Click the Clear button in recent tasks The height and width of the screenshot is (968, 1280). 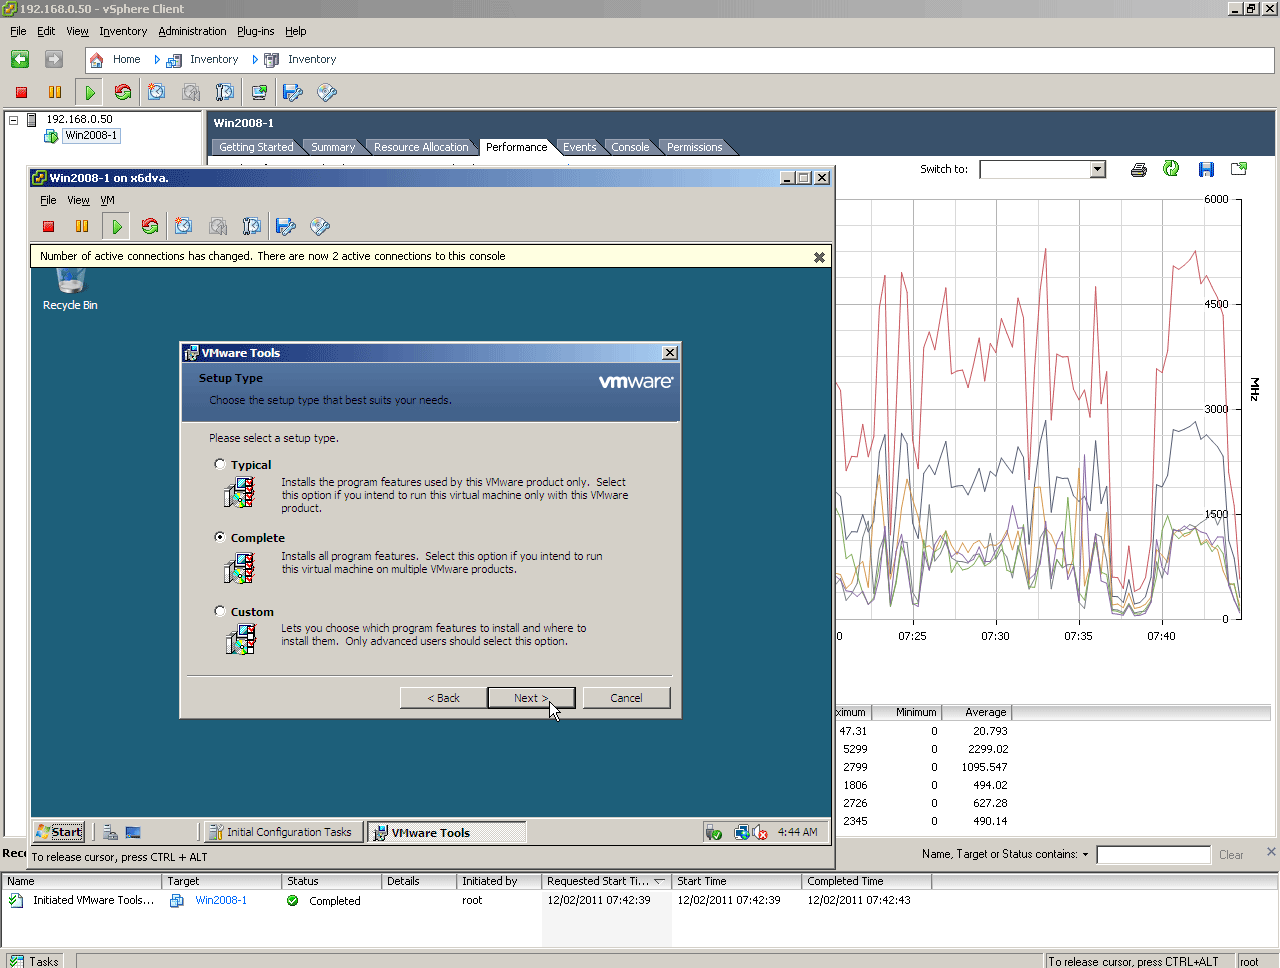click(x=1231, y=855)
